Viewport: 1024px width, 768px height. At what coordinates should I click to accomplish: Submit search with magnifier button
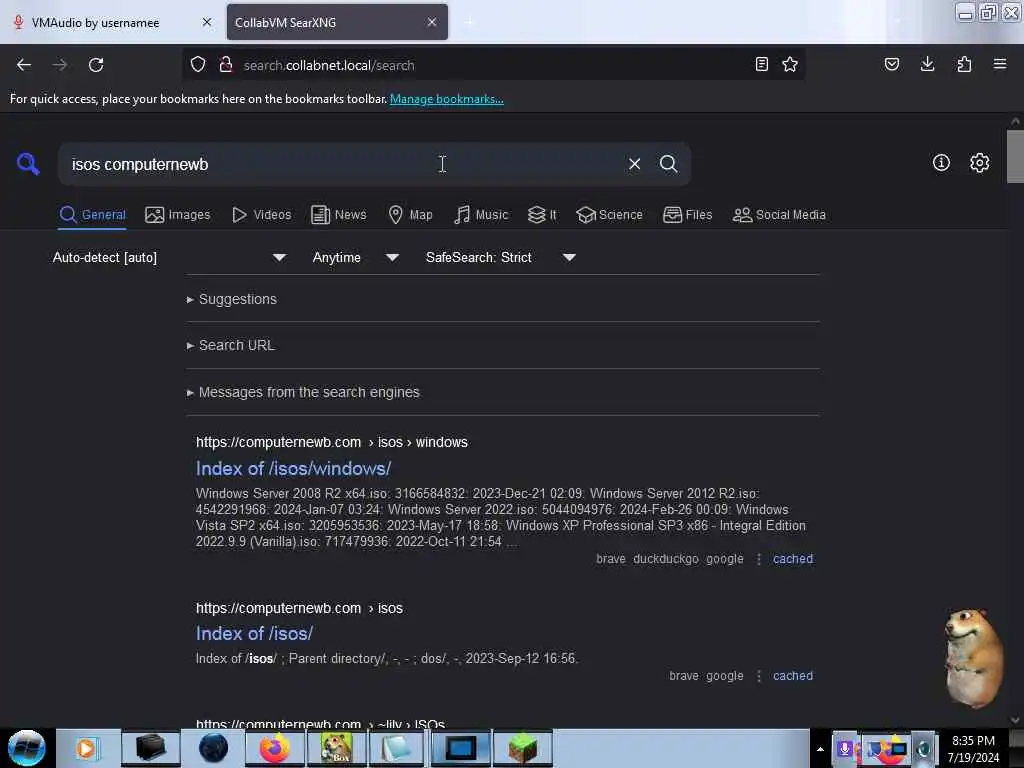(x=668, y=164)
